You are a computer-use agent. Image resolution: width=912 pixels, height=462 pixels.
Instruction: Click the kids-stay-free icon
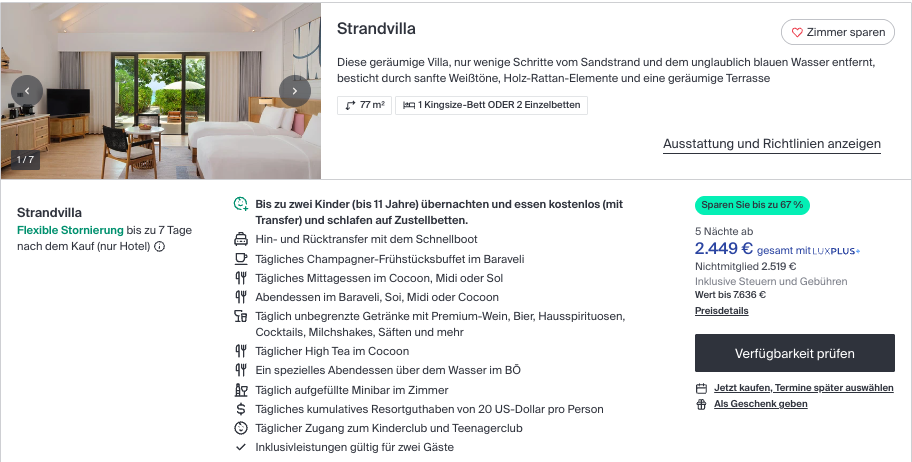click(240, 204)
